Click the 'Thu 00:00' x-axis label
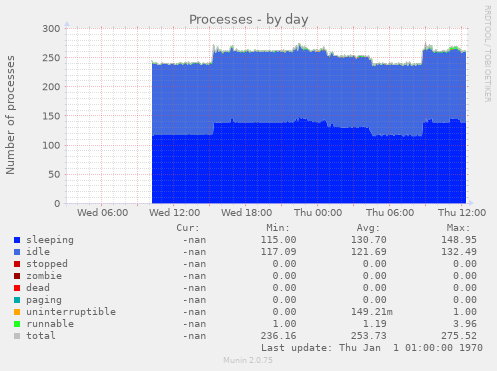 click(318, 213)
